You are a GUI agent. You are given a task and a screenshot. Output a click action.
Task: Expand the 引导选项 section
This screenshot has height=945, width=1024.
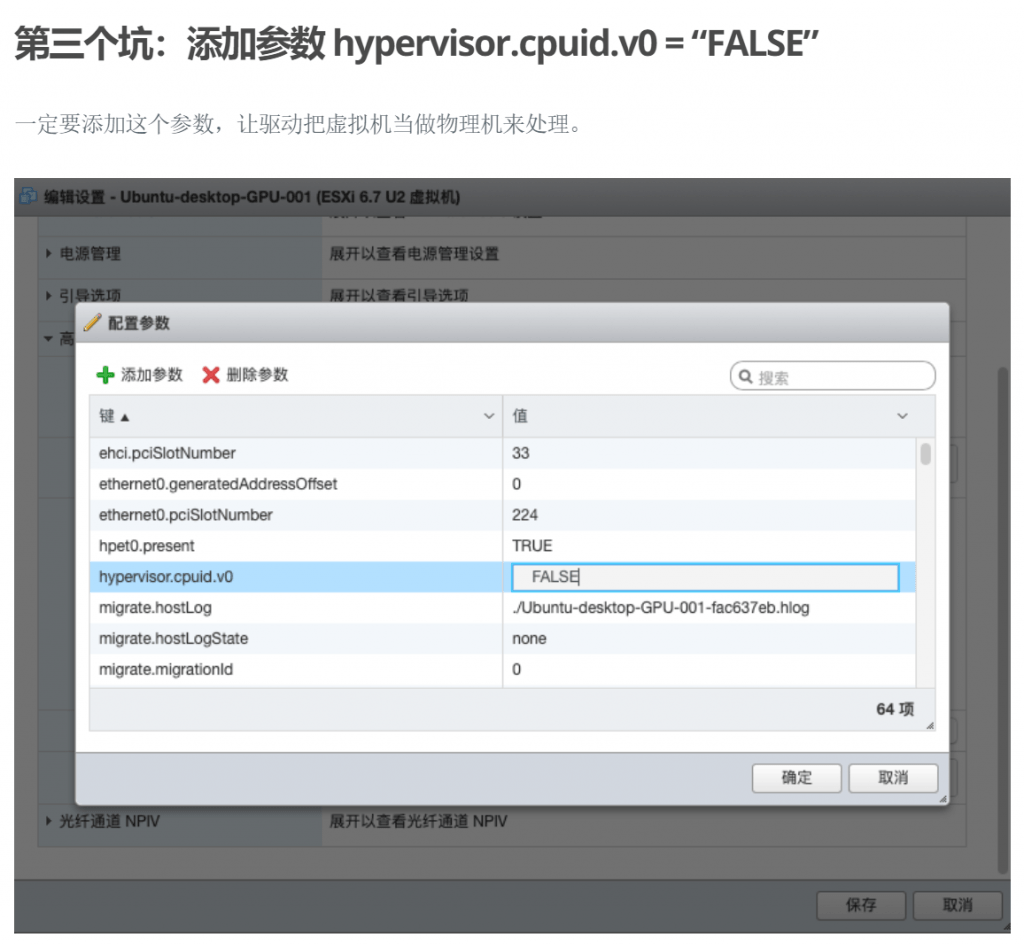click(49, 295)
